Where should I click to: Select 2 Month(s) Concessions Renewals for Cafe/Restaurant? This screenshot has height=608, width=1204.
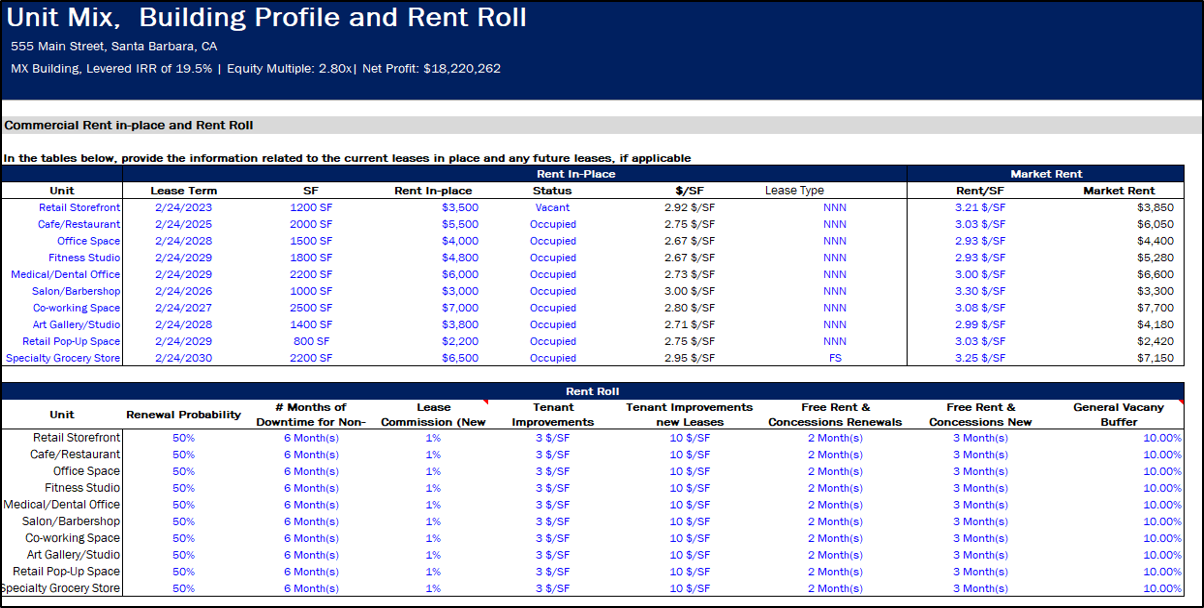point(833,454)
